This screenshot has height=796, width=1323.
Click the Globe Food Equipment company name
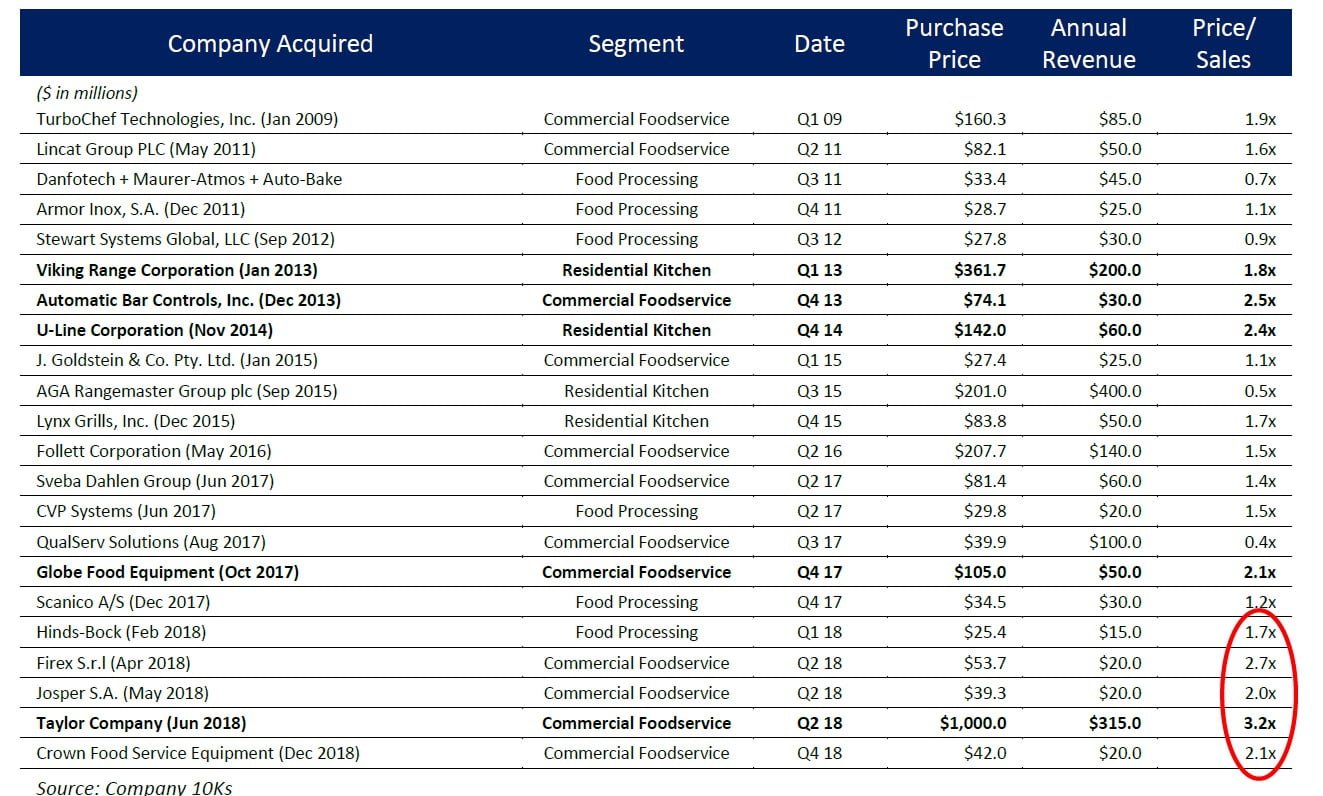pos(167,572)
